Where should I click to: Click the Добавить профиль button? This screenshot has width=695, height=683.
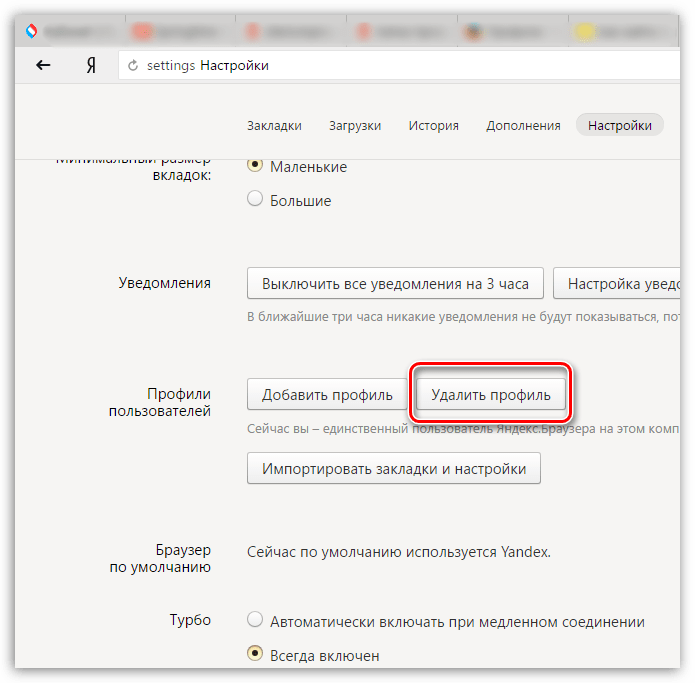pyautogui.click(x=327, y=394)
